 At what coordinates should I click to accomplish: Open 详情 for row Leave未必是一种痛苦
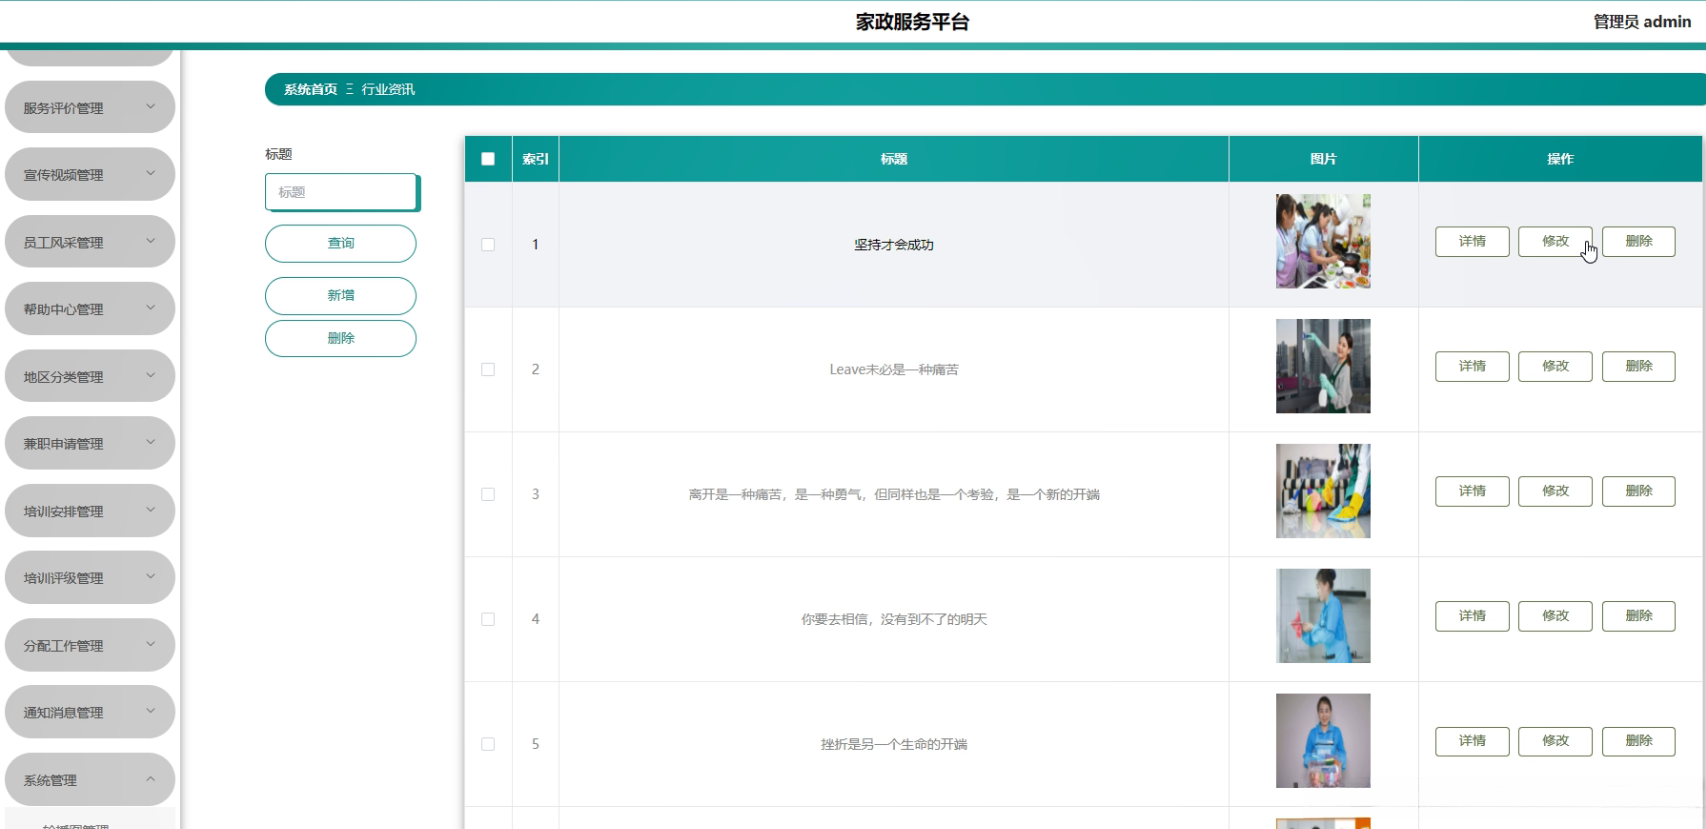[x=1472, y=366]
